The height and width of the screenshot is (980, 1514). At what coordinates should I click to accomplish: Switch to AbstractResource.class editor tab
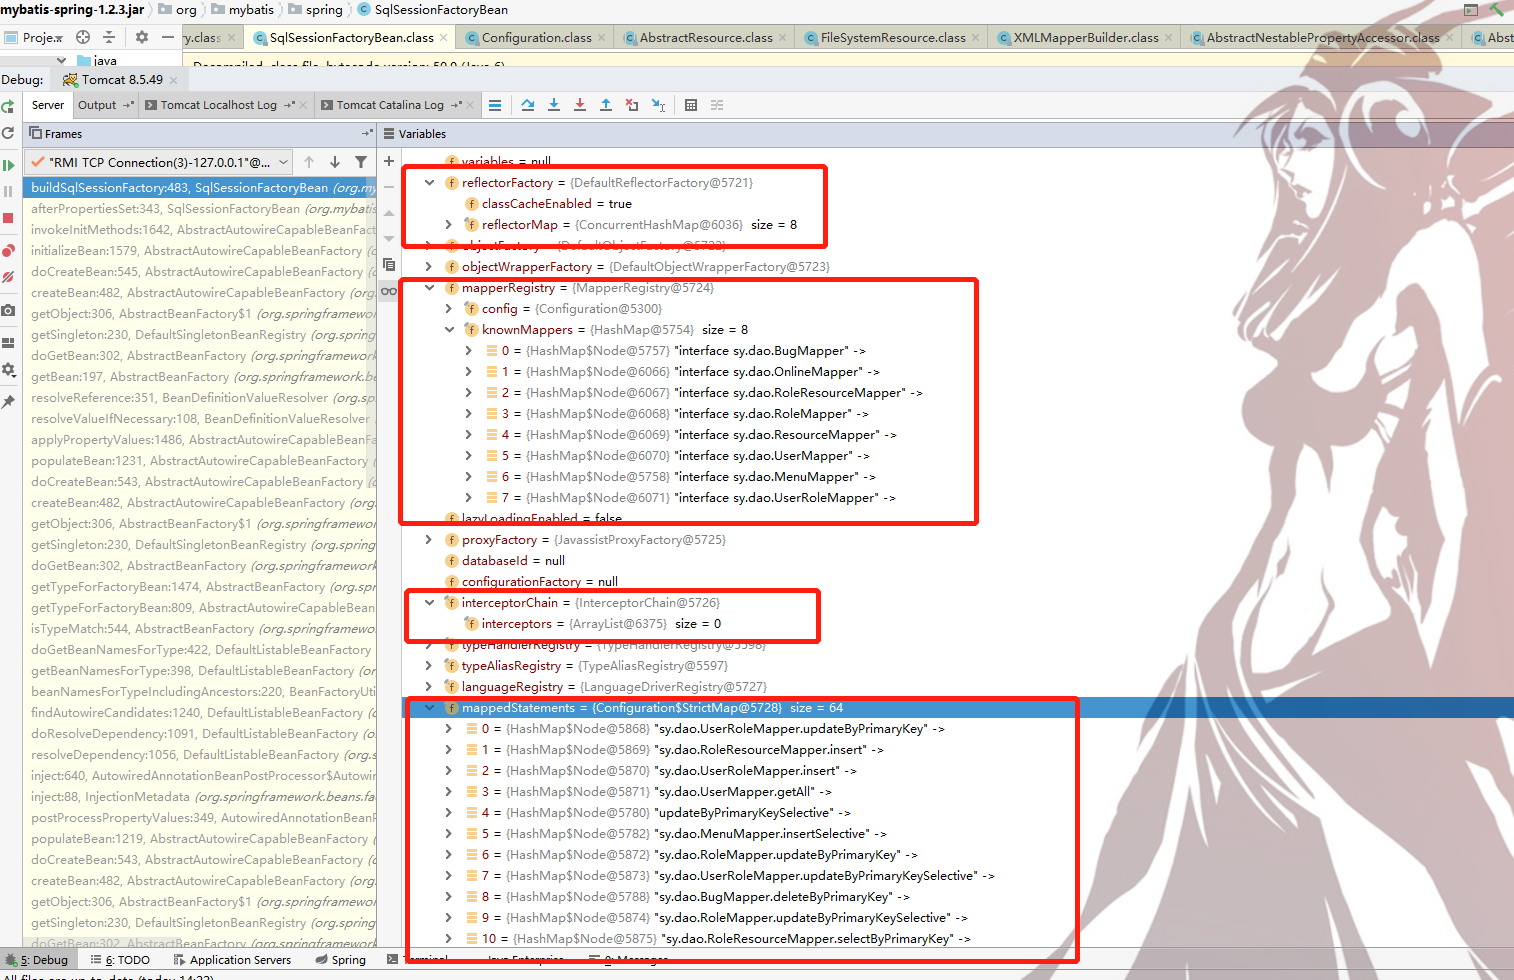[705, 38]
